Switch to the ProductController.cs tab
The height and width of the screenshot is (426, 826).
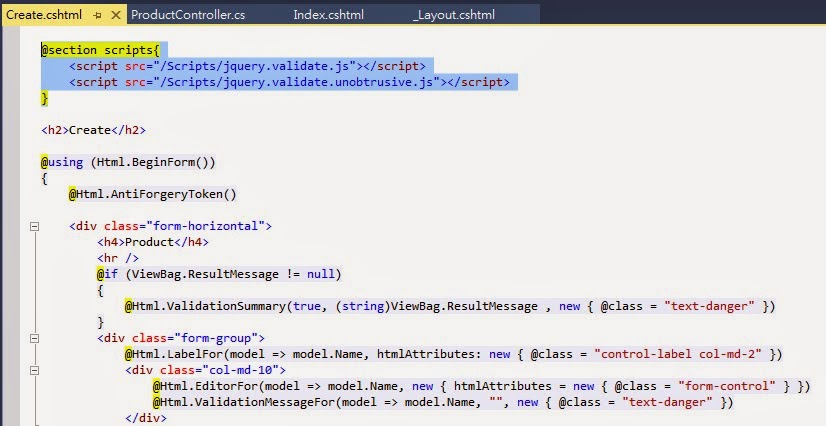click(188, 15)
